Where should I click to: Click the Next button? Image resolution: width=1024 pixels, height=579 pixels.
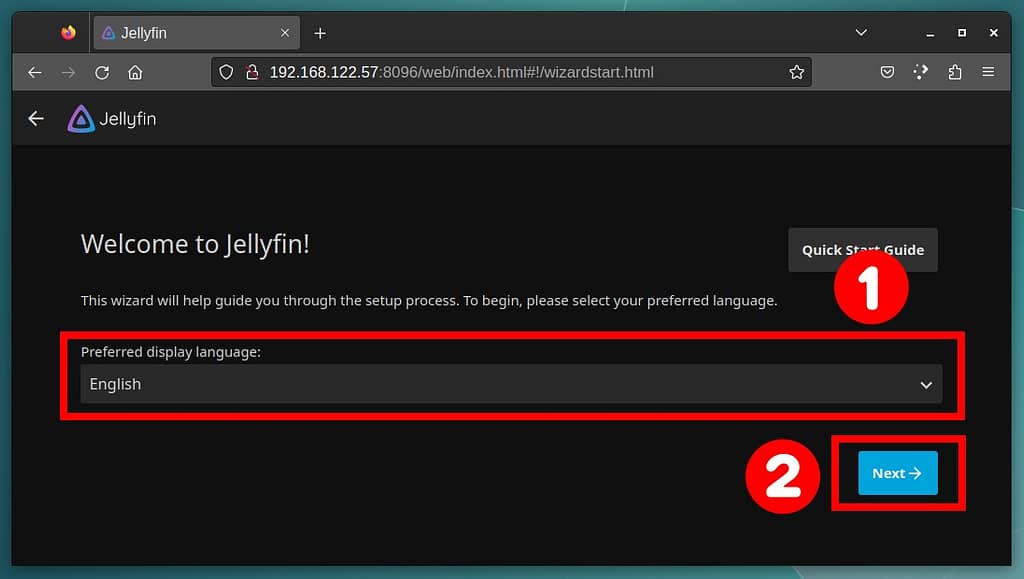(x=897, y=473)
